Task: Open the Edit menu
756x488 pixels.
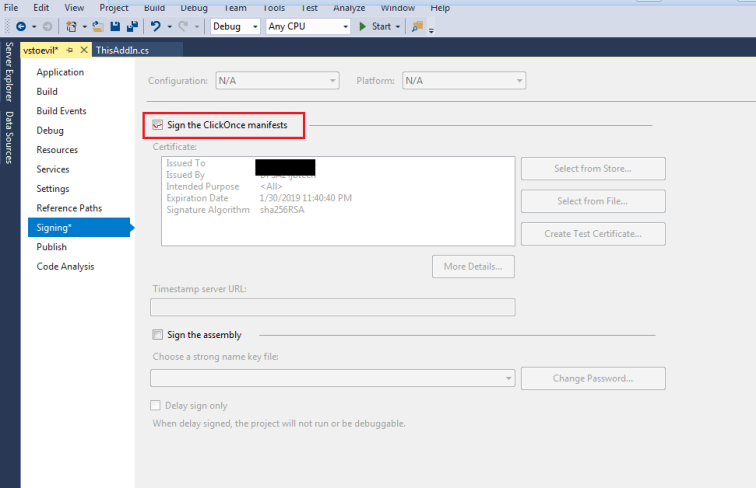Action: pos(41,8)
